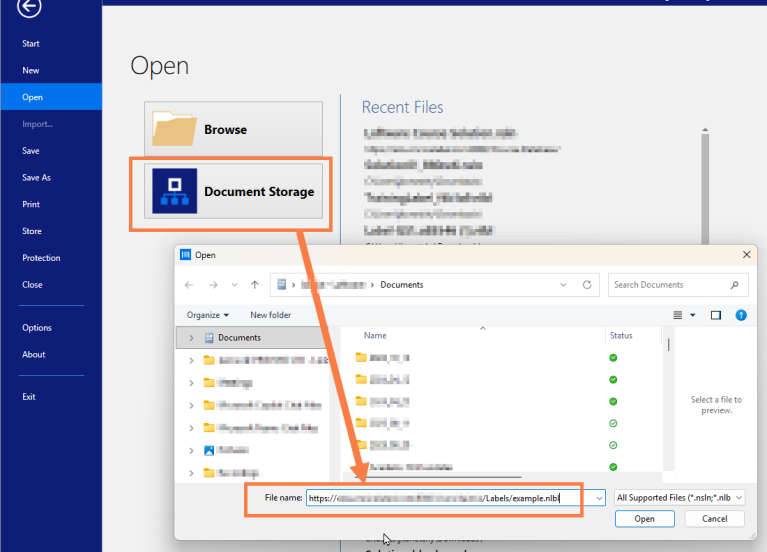Click Save in the sidebar

point(30,151)
